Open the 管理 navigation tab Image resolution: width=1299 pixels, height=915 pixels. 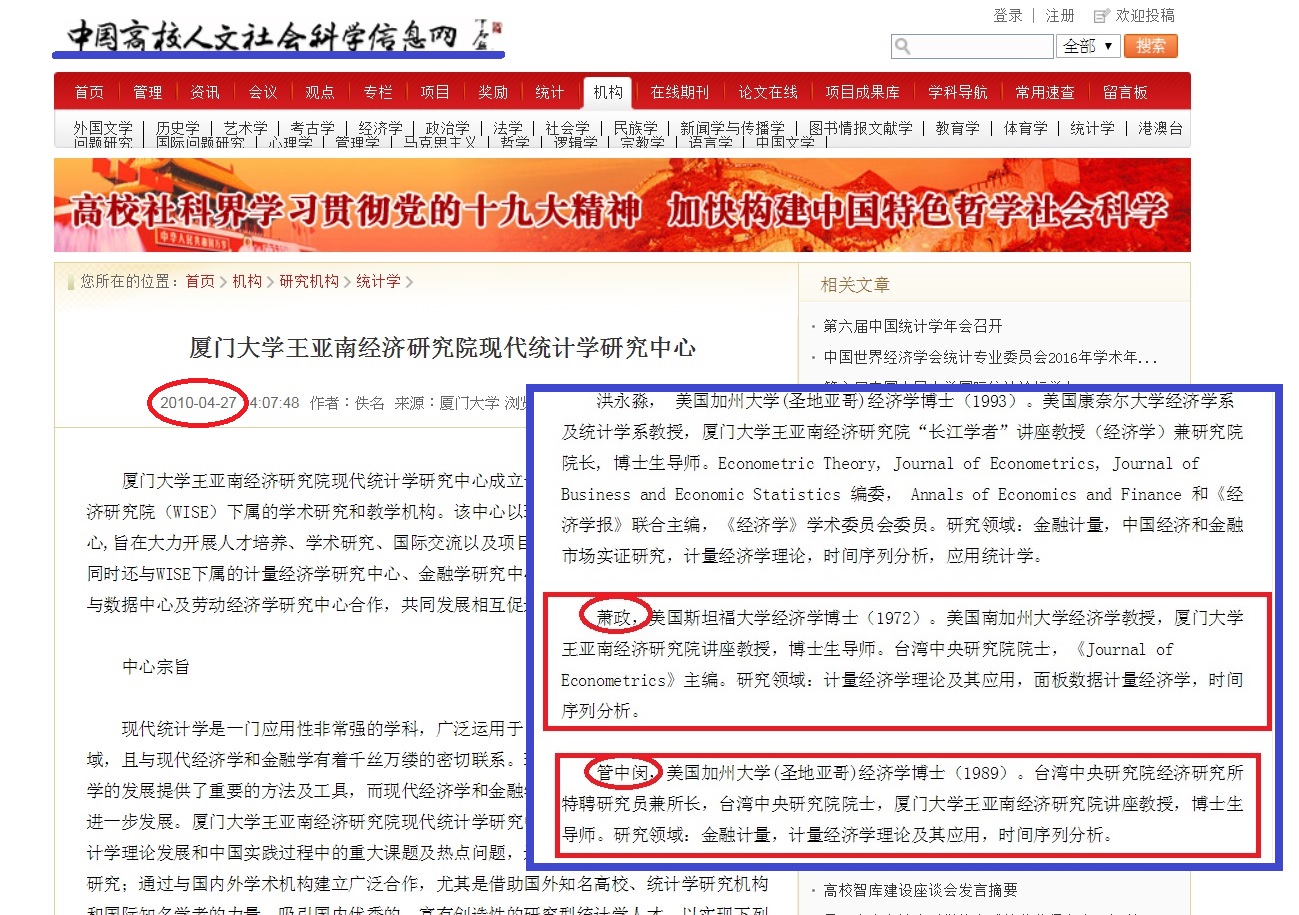click(147, 92)
